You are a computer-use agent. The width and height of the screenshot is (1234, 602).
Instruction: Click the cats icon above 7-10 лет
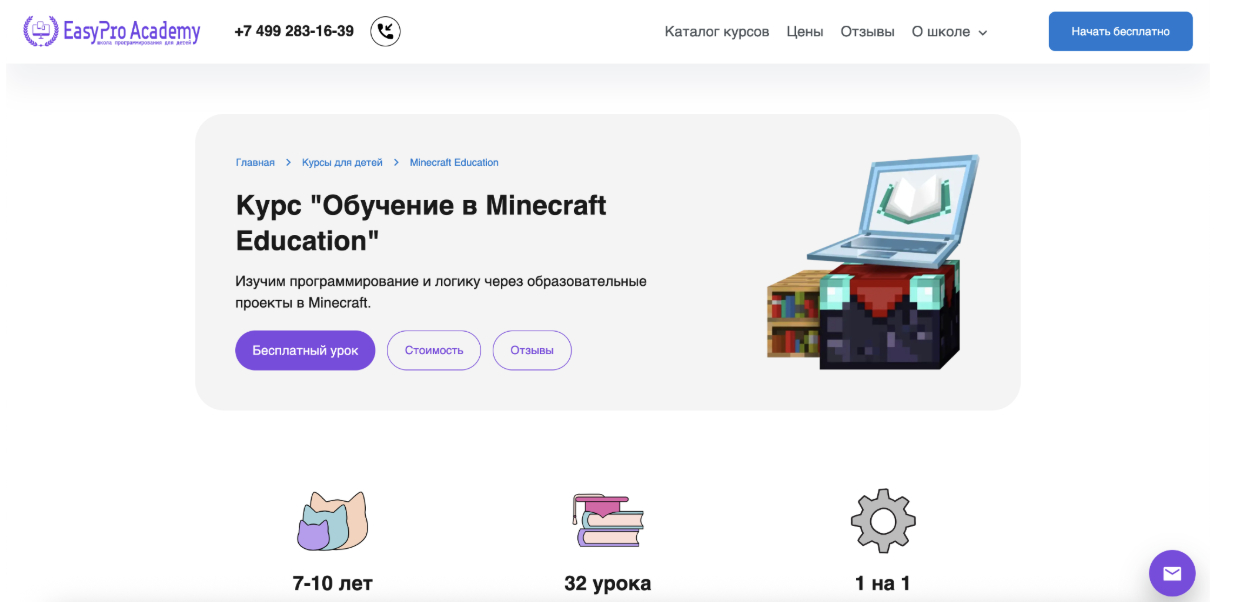[x=333, y=520]
